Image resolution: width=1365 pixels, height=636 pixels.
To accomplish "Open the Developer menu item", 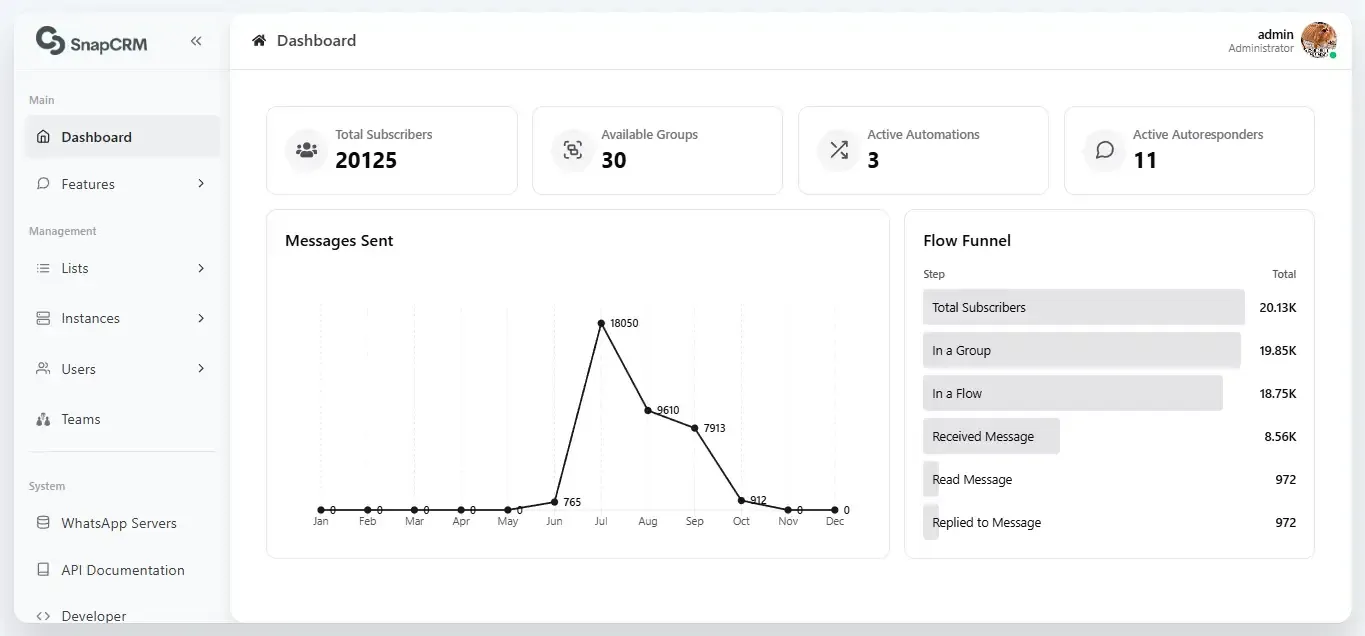I will coord(122,616).
